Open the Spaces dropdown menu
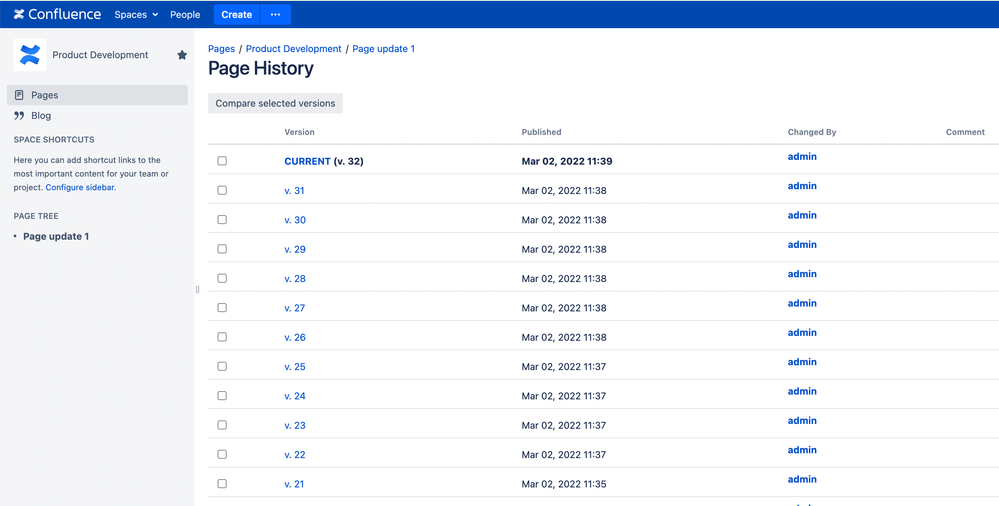 [136, 15]
